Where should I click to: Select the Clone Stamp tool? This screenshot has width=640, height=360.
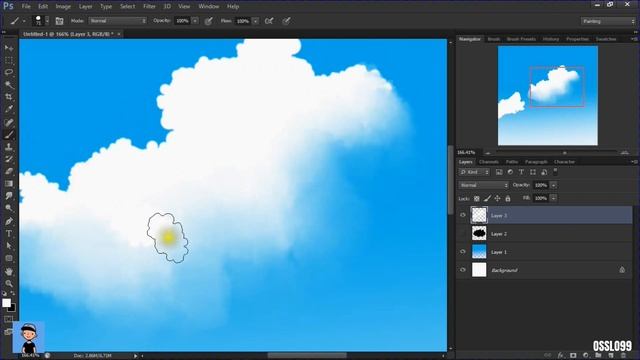[9, 147]
